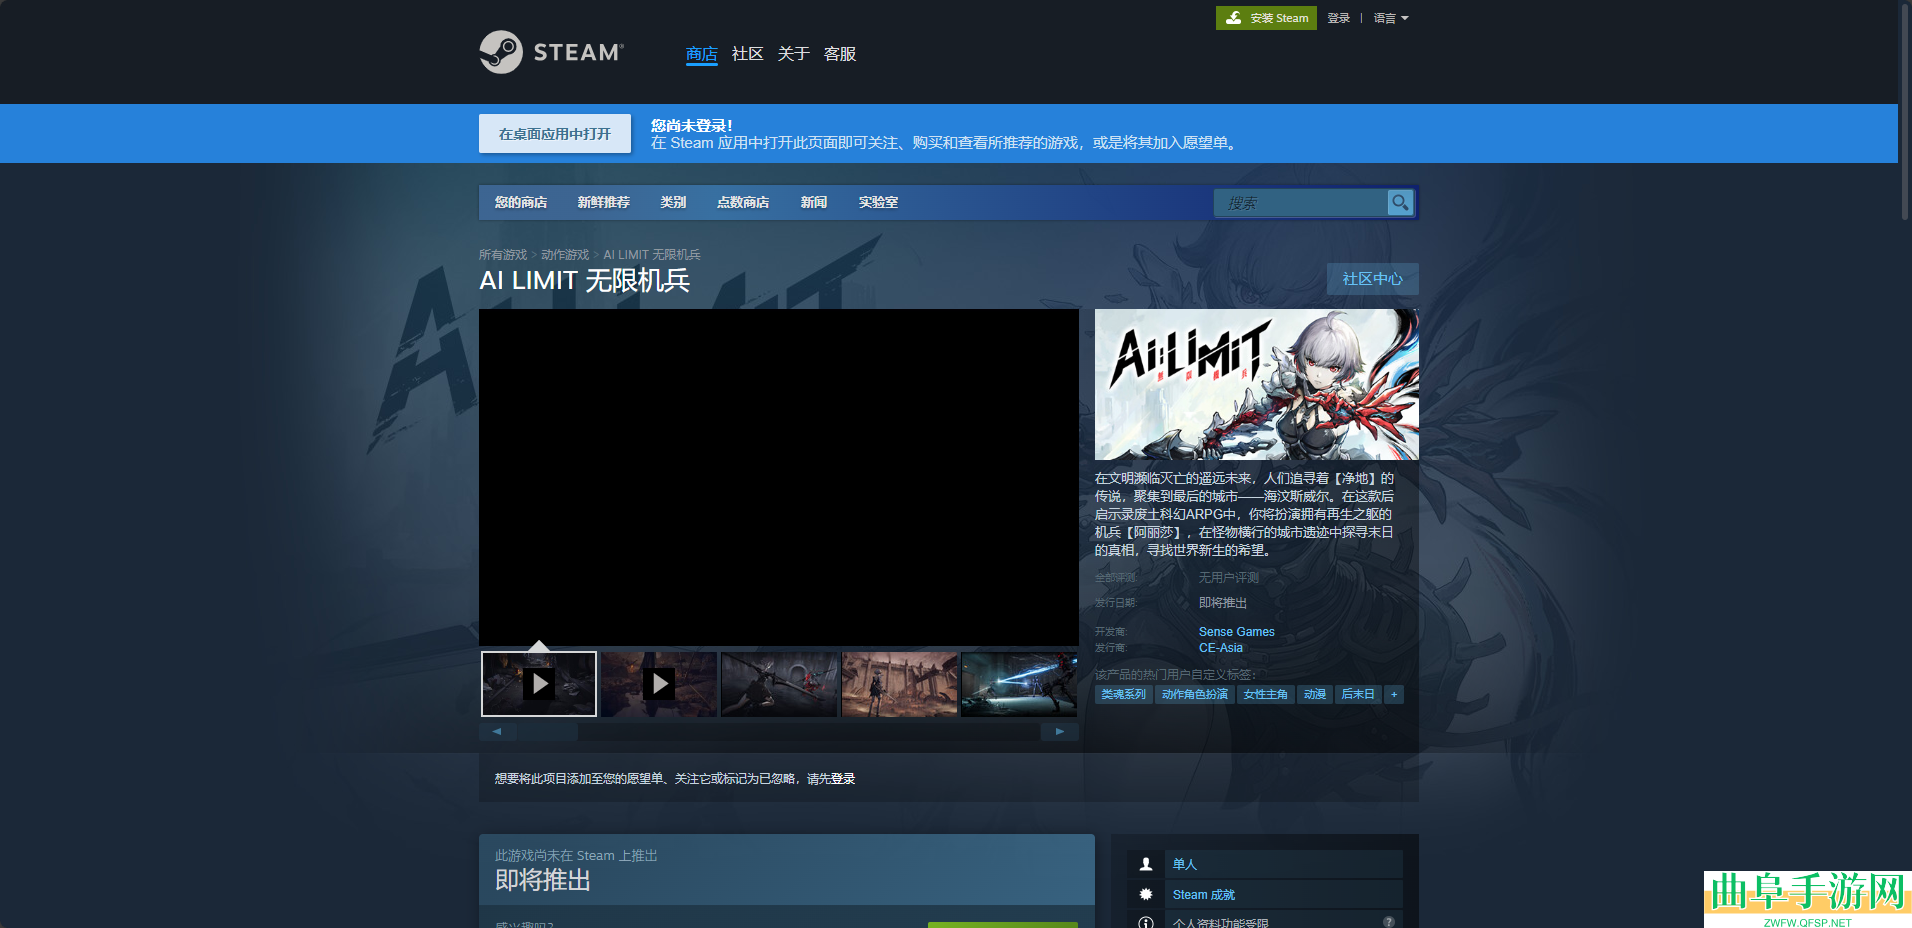Click the plus button to add tags
Viewport: 1912px width, 928px height.
click(x=1394, y=694)
